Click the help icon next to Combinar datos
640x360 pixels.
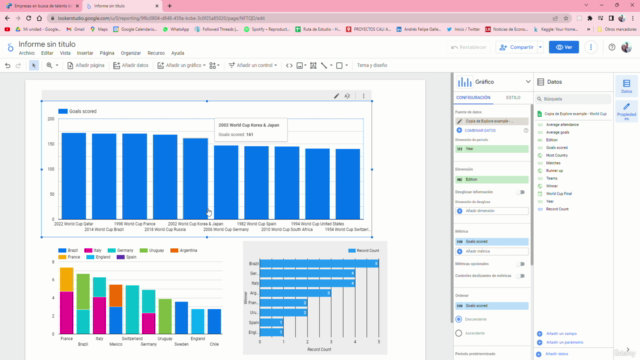(526, 131)
